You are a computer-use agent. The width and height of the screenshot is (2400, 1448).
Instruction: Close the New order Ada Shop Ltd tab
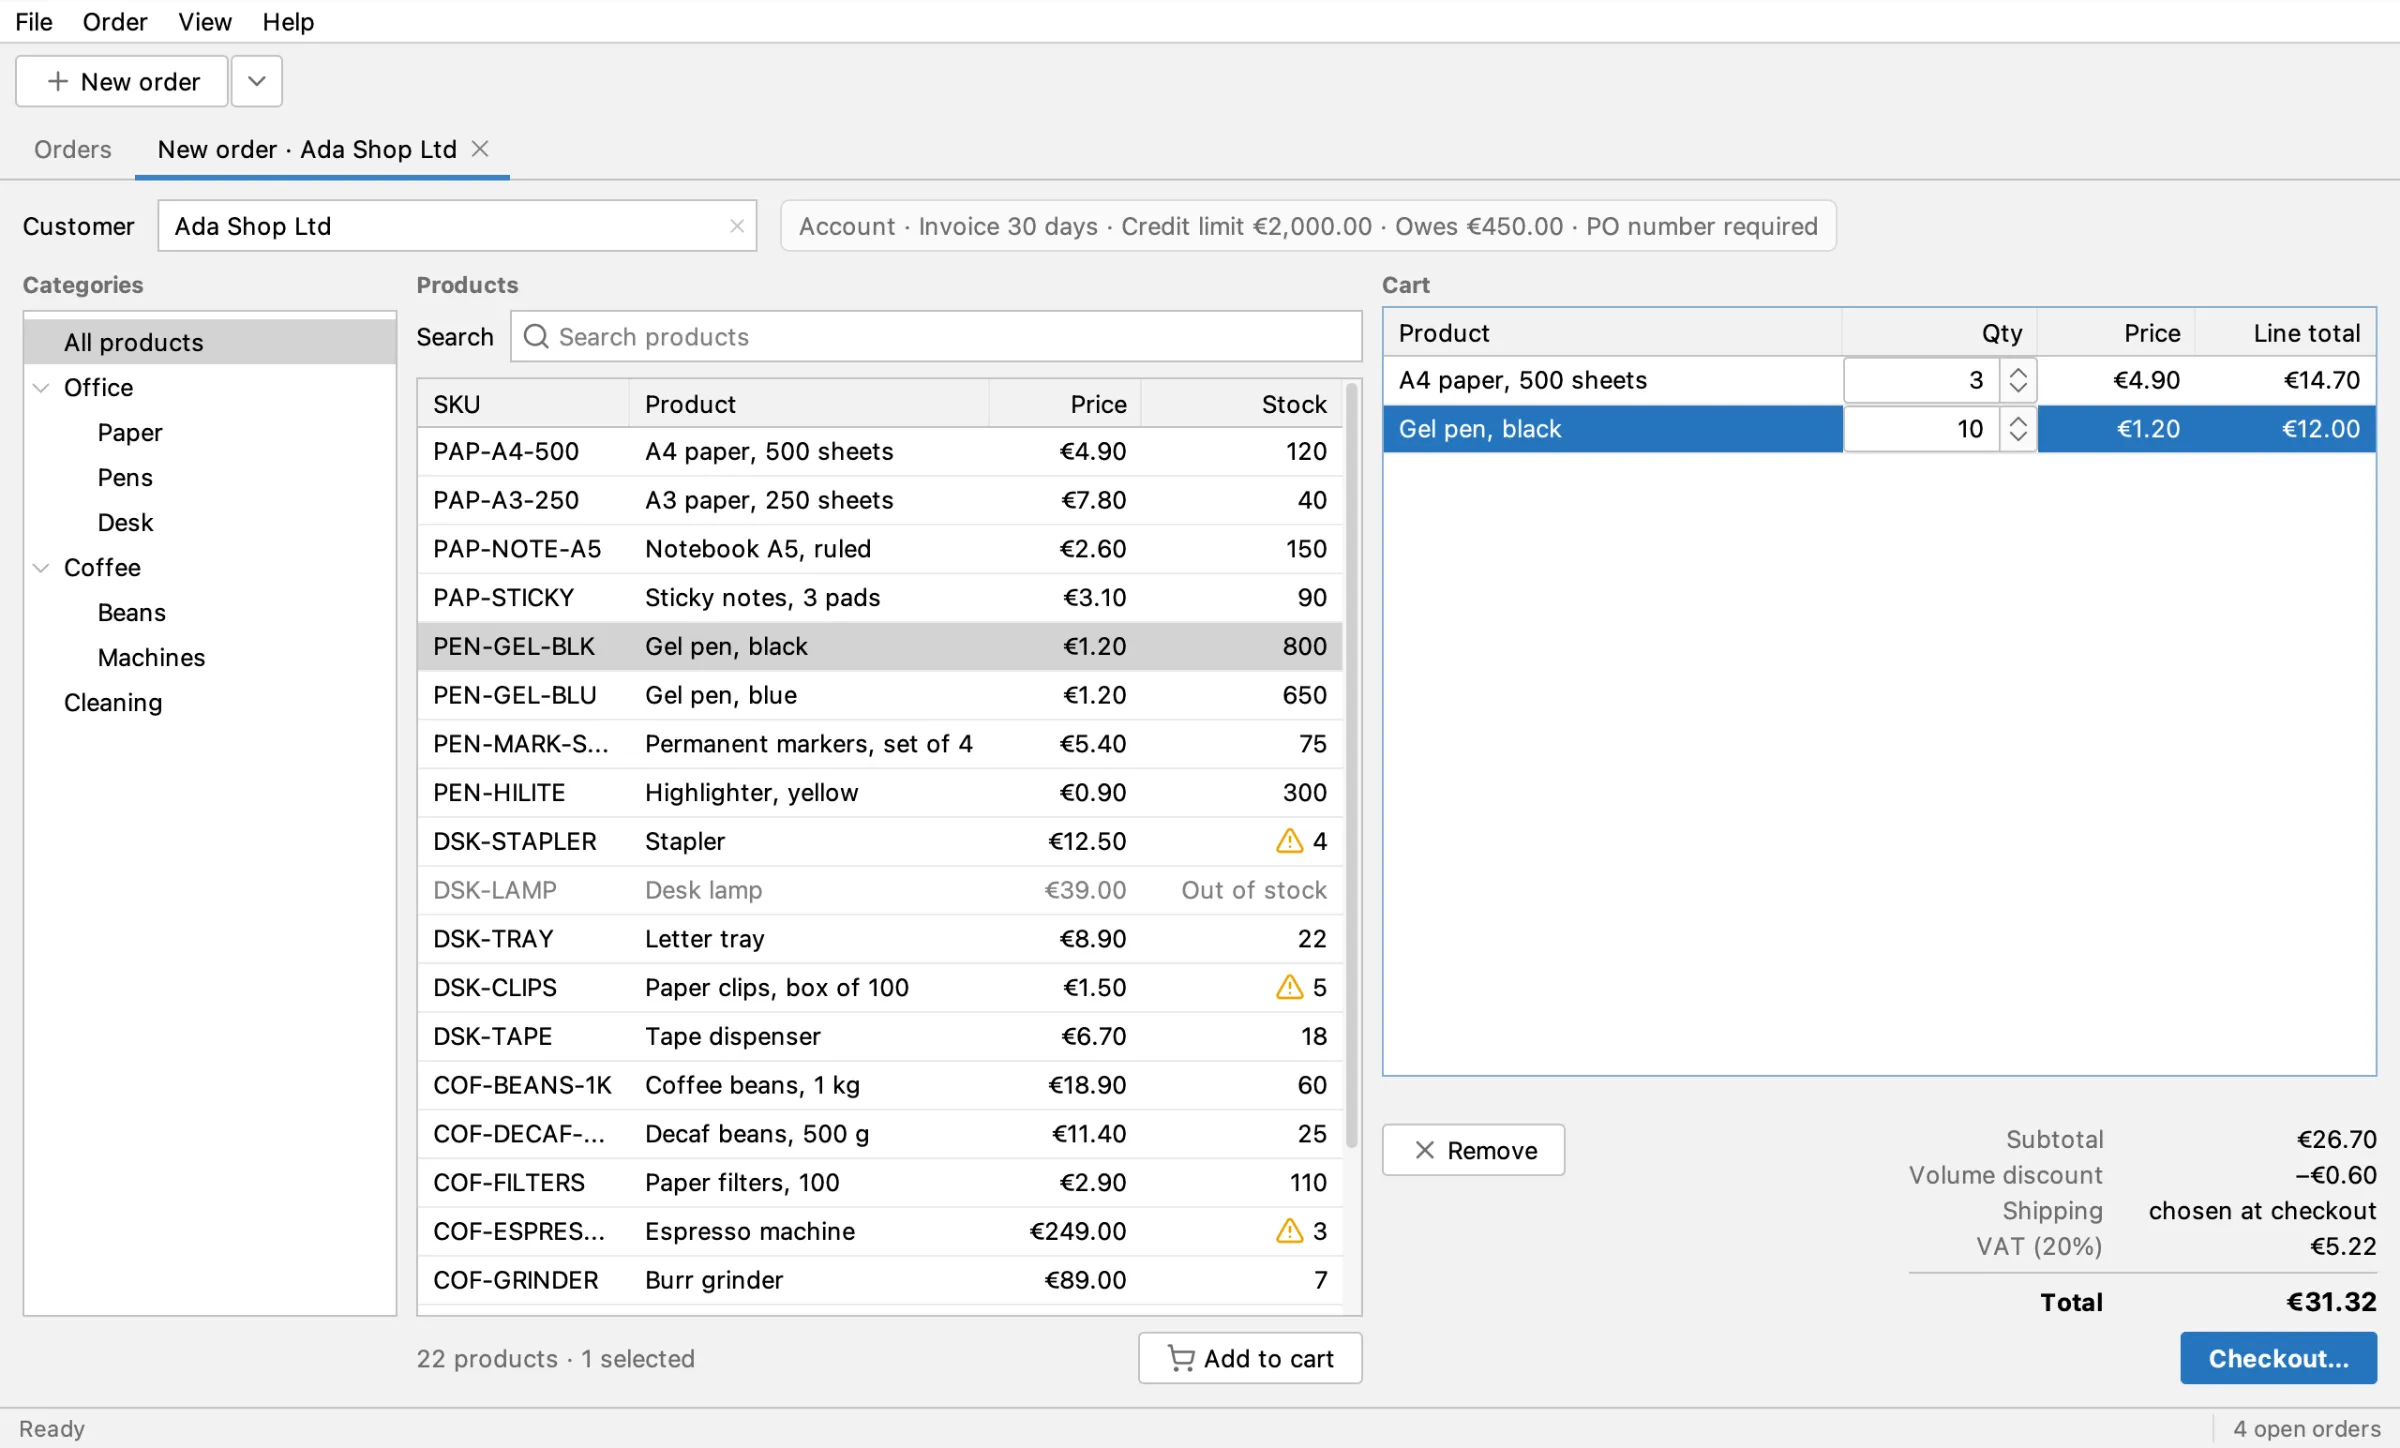coord(480,149)
